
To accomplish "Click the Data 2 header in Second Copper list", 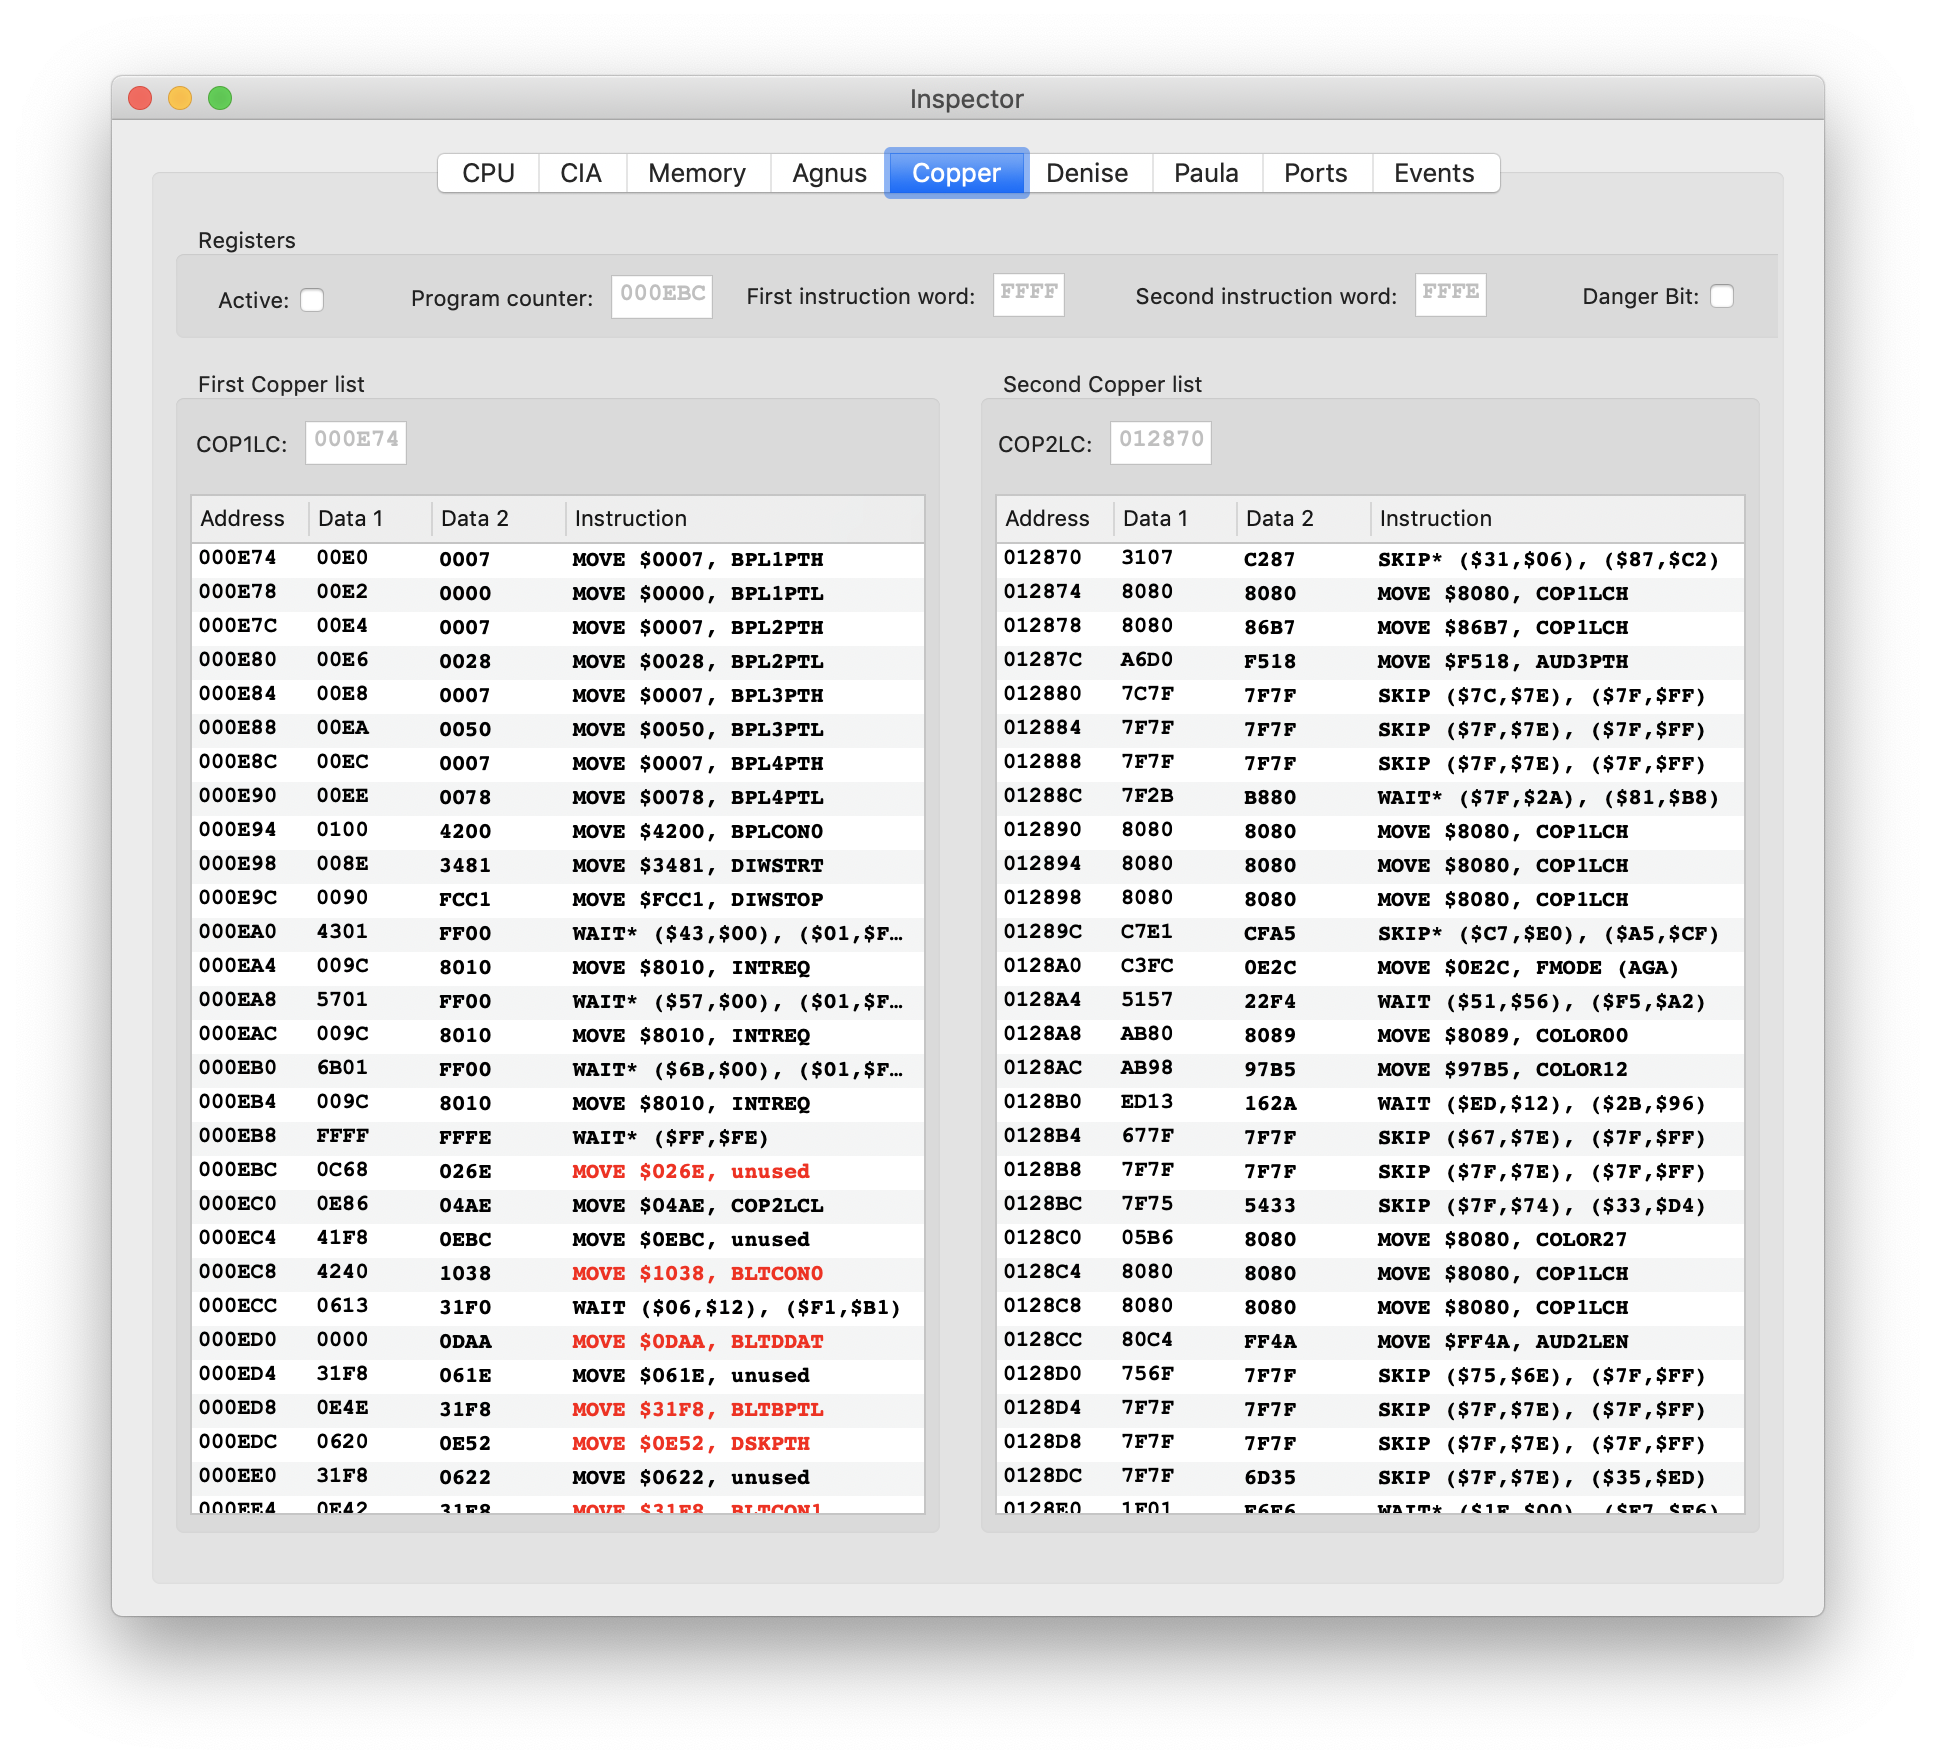I will 1303,518.
